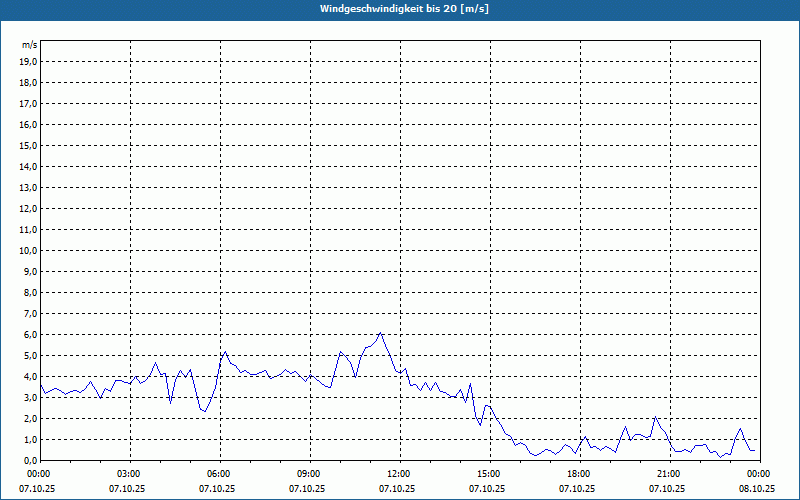
Task: Click the 0,0 y-axis origin label
Action: tap(30, 460)
